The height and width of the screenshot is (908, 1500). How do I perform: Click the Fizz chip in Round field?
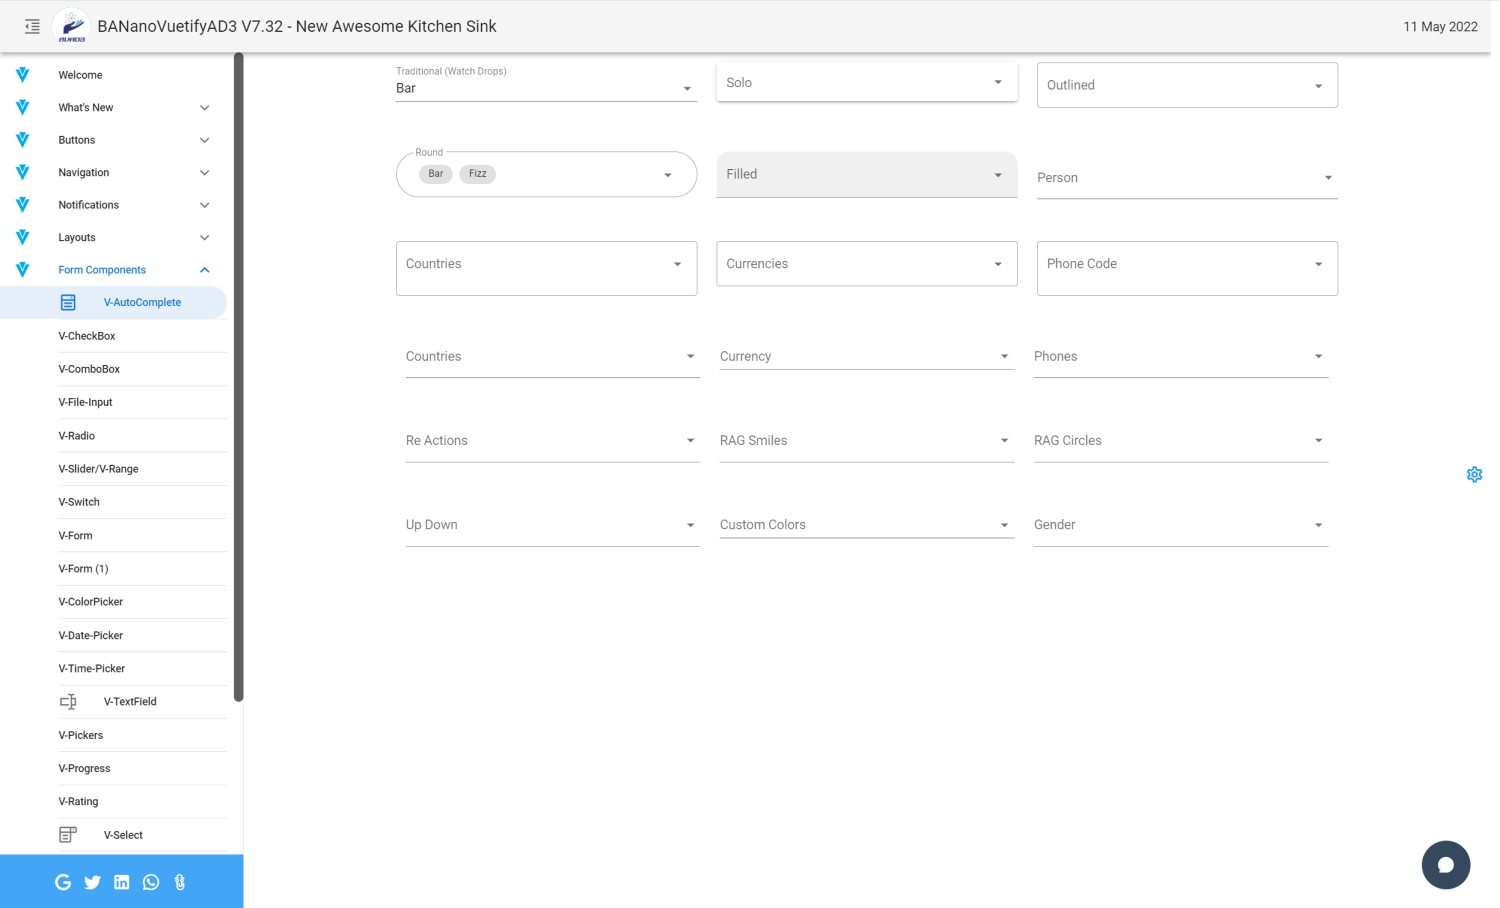[478, 174]
